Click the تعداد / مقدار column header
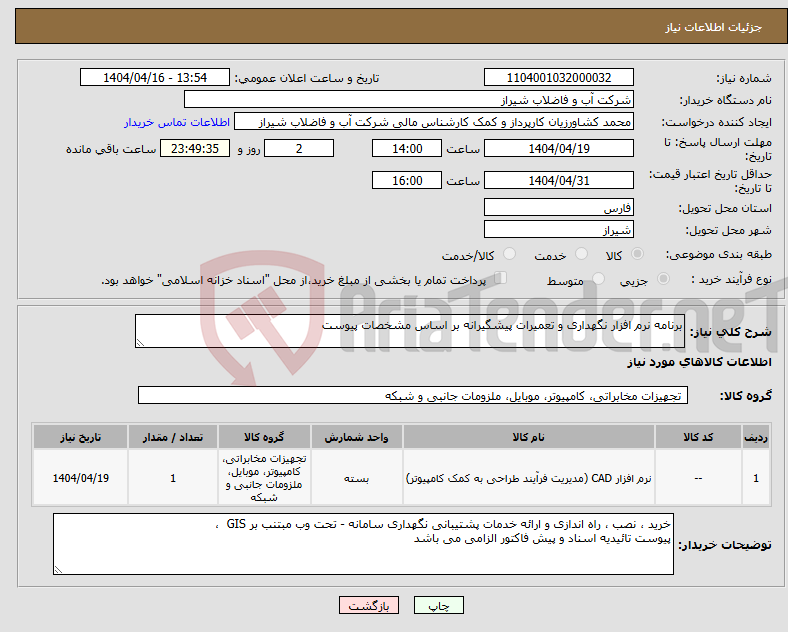 tap(173, 437)
